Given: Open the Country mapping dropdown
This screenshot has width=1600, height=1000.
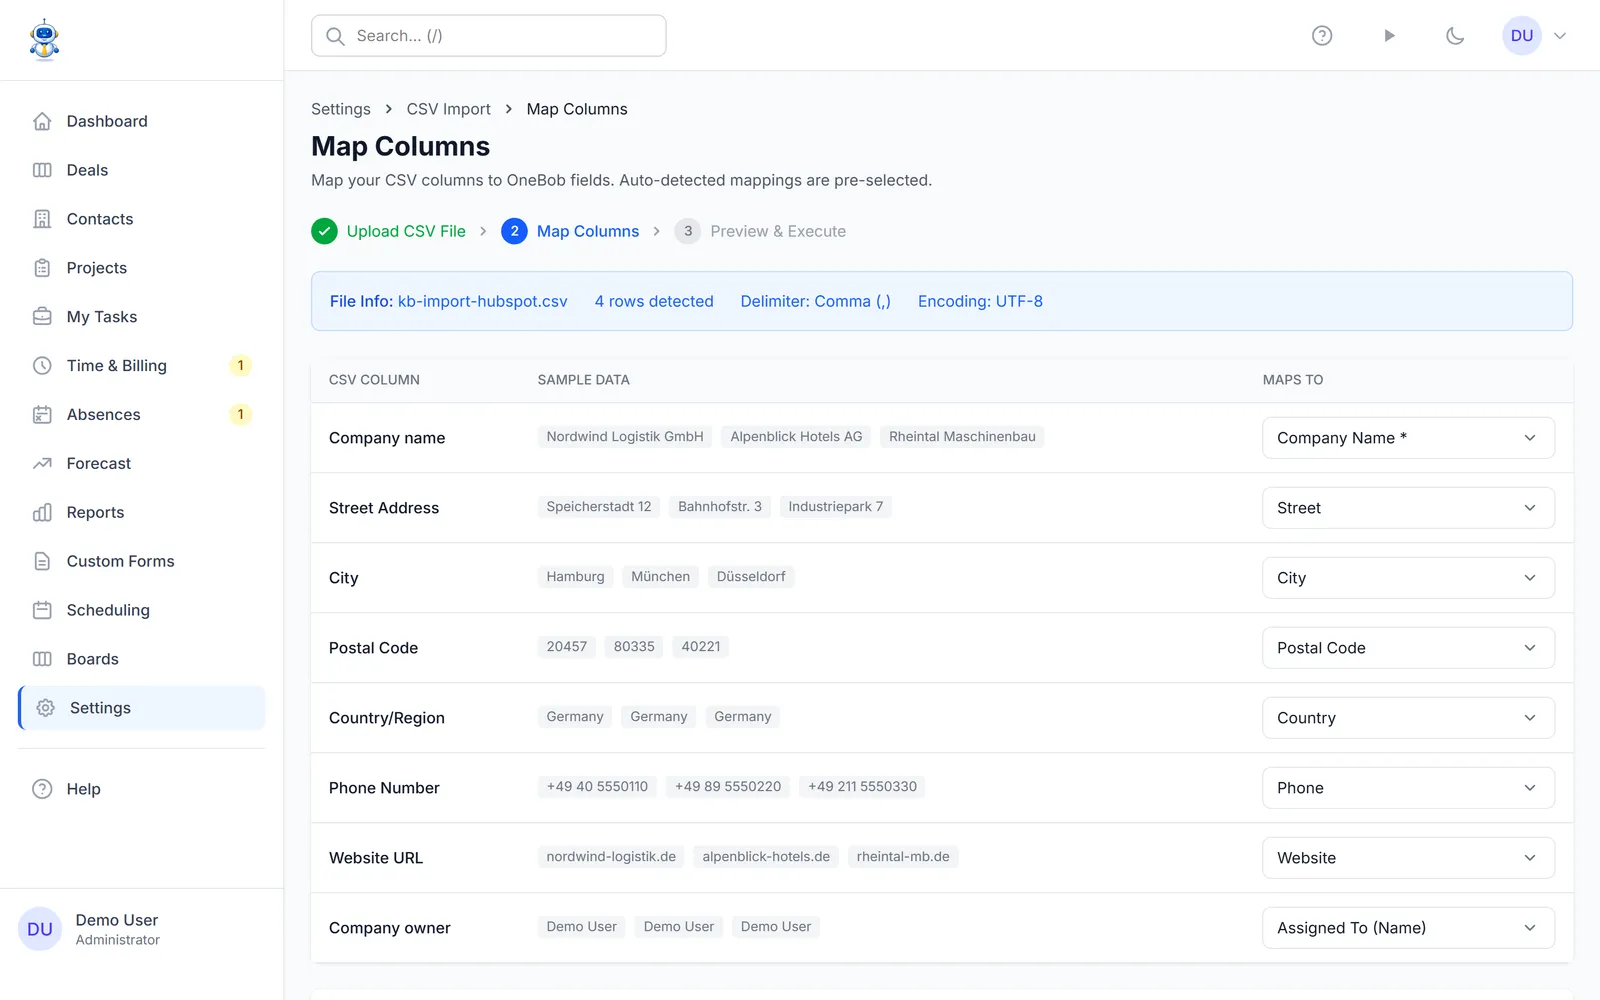Looking at the screenshot, I should click(x=1408, y=718).
